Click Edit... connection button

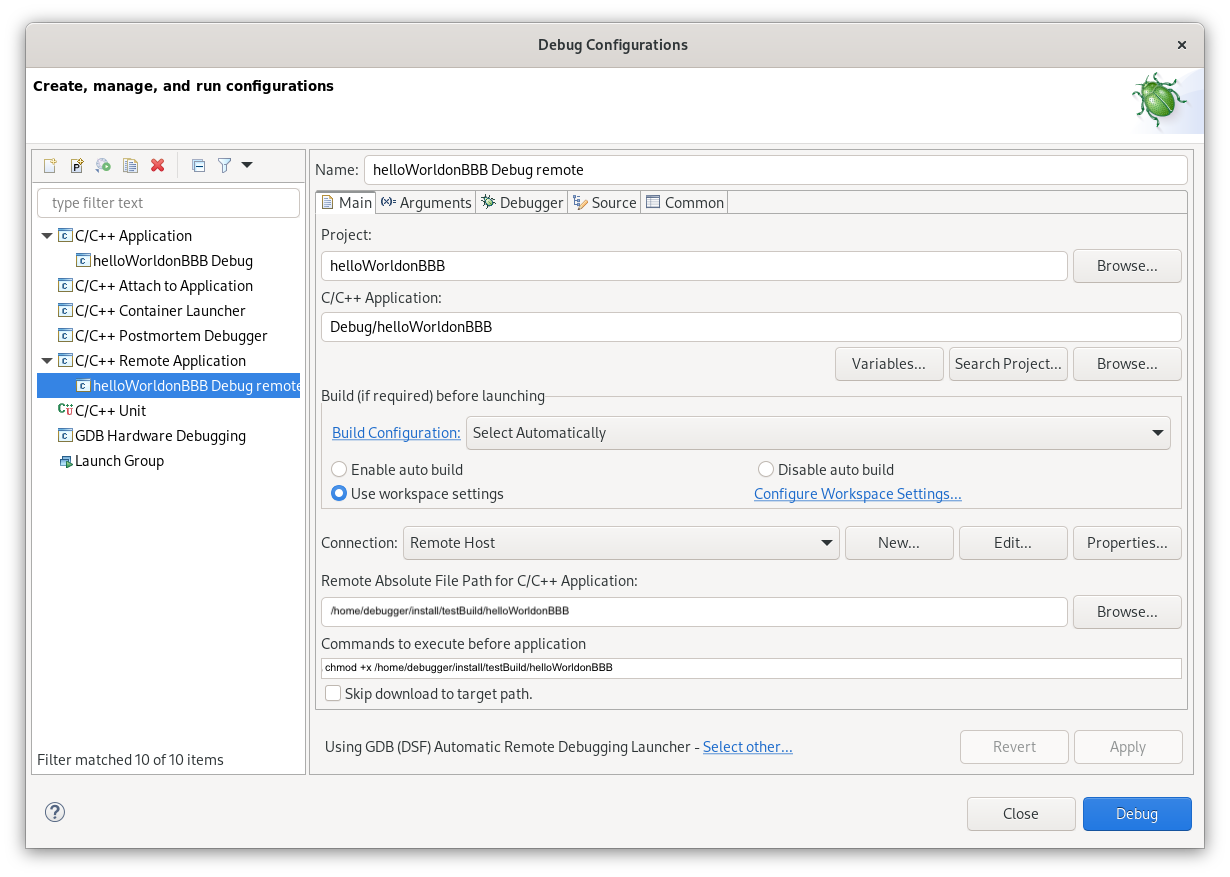1013,543
